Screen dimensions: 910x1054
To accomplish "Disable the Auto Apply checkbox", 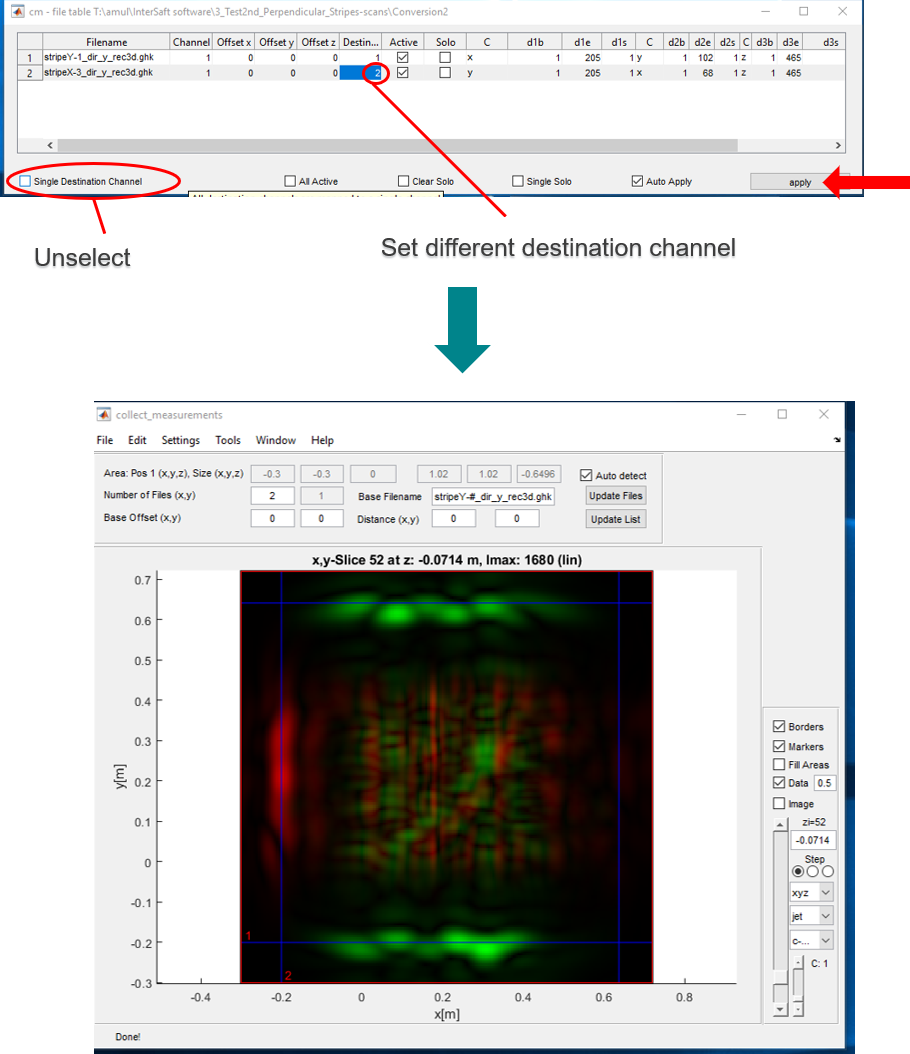I will [637, 181].
